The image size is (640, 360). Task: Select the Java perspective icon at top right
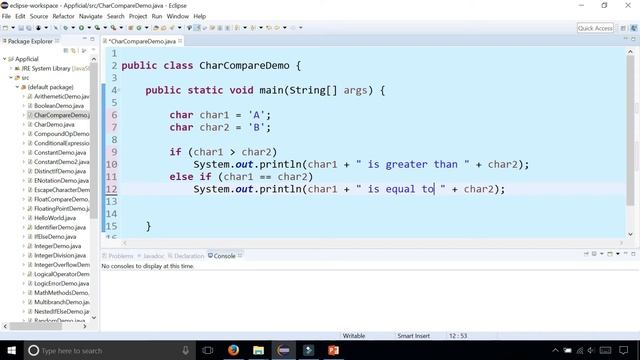click(634, 28)
